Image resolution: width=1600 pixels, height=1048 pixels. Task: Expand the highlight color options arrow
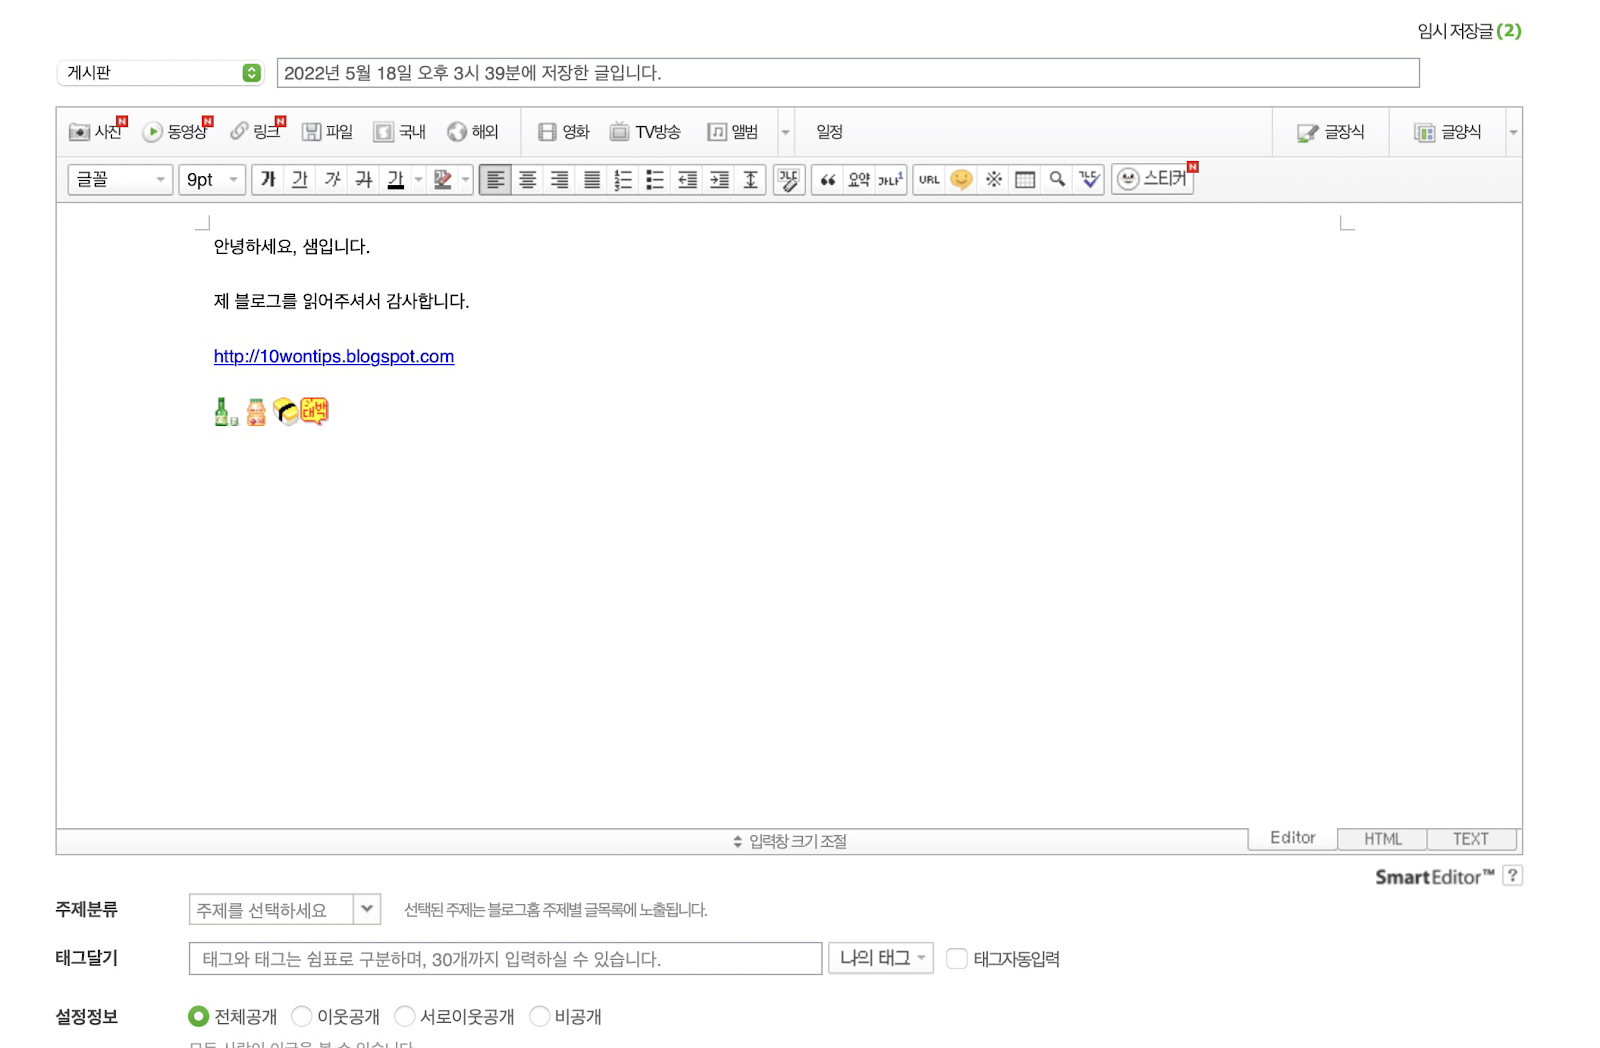click(x=465, y=180)
